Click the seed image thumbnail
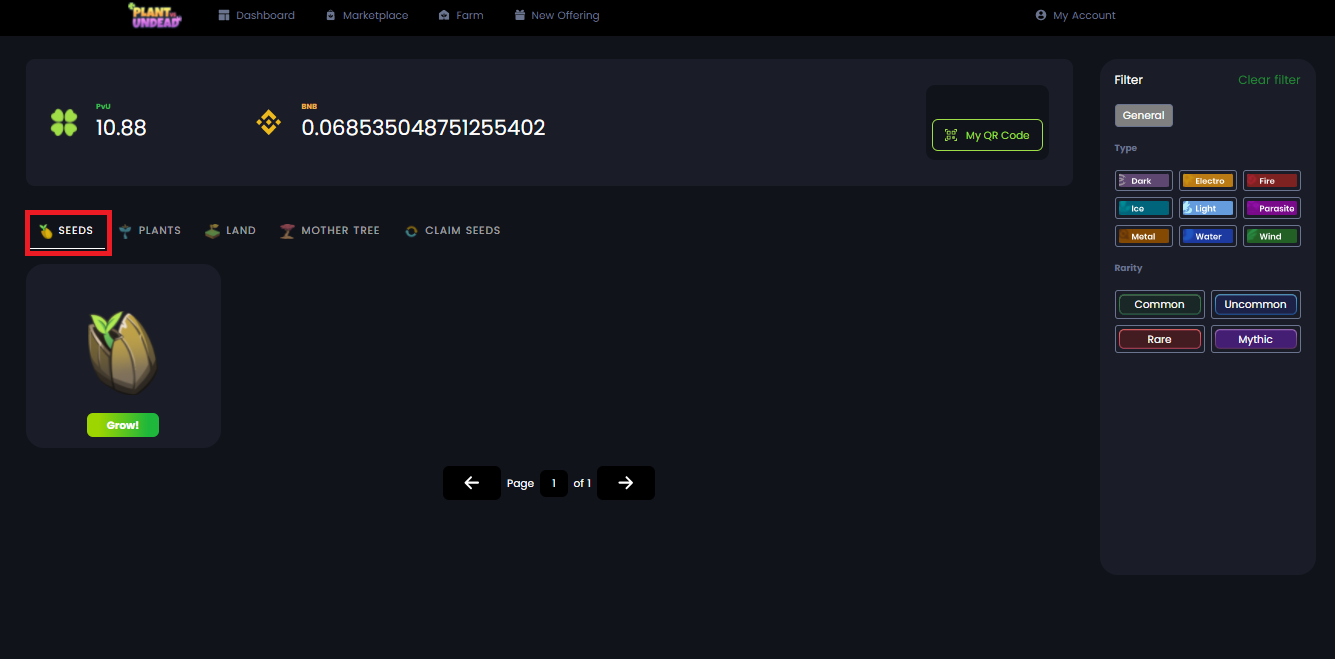The image size is (1335, 659). (x=123, y=353)
